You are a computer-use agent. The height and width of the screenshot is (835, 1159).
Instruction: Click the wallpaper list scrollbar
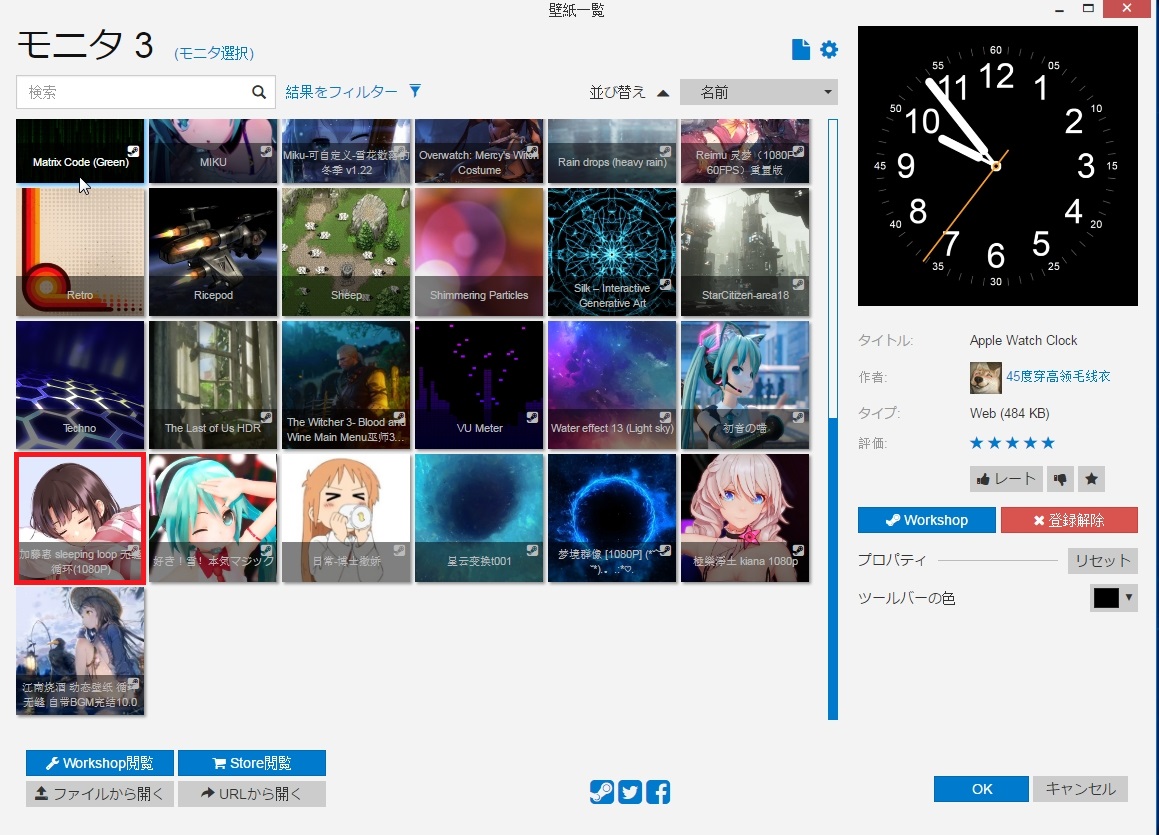[x=833, y=419]
